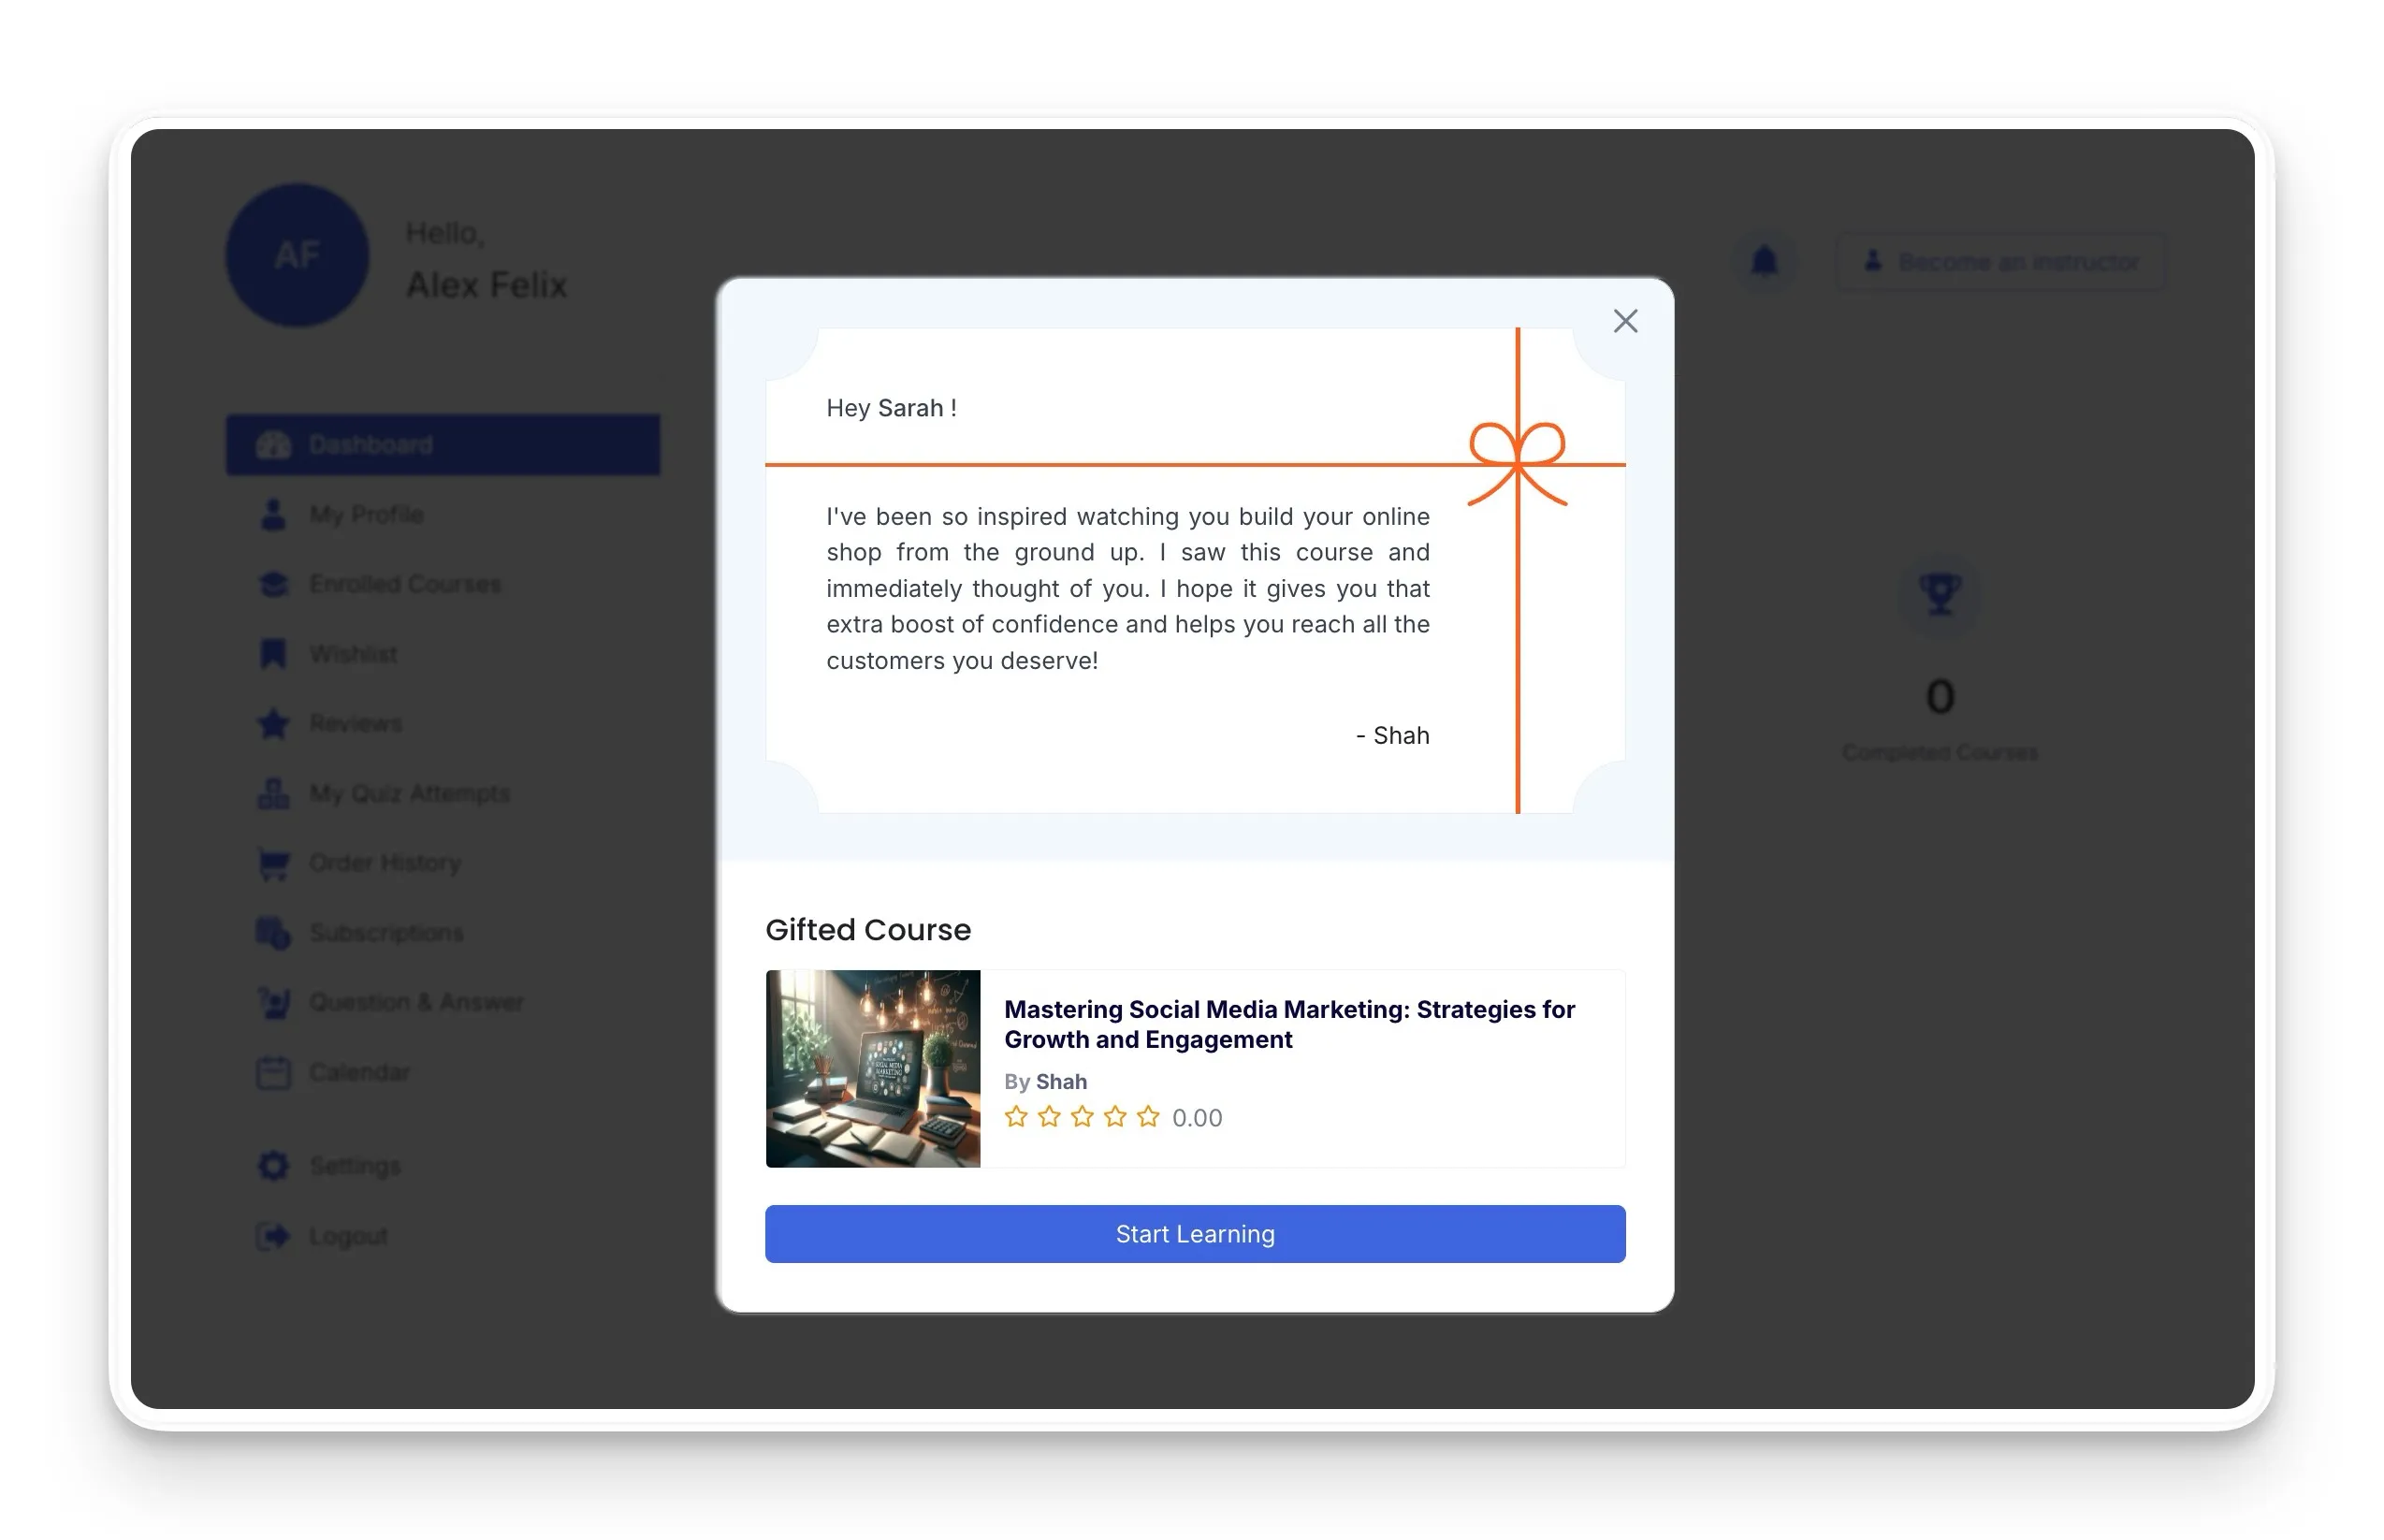
Task: Click the Order History cart icon
Action: [273, 863]
